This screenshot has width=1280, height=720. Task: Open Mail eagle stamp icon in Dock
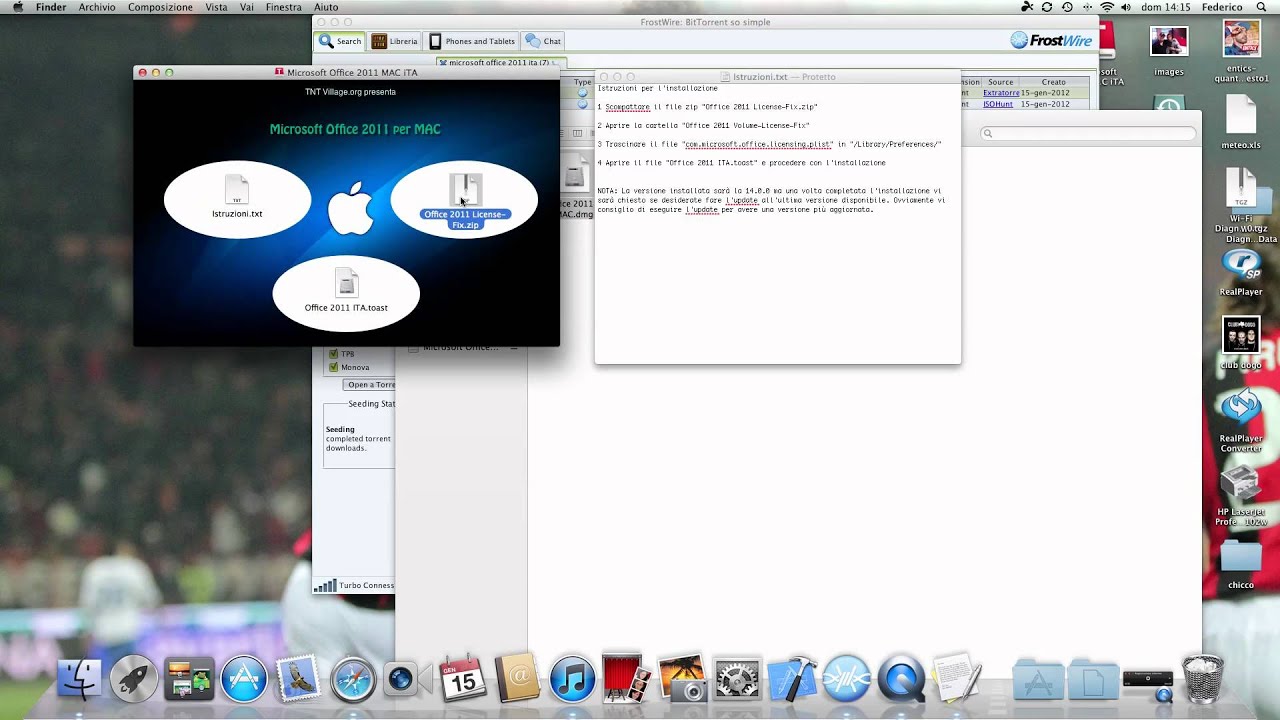point(298,680)
